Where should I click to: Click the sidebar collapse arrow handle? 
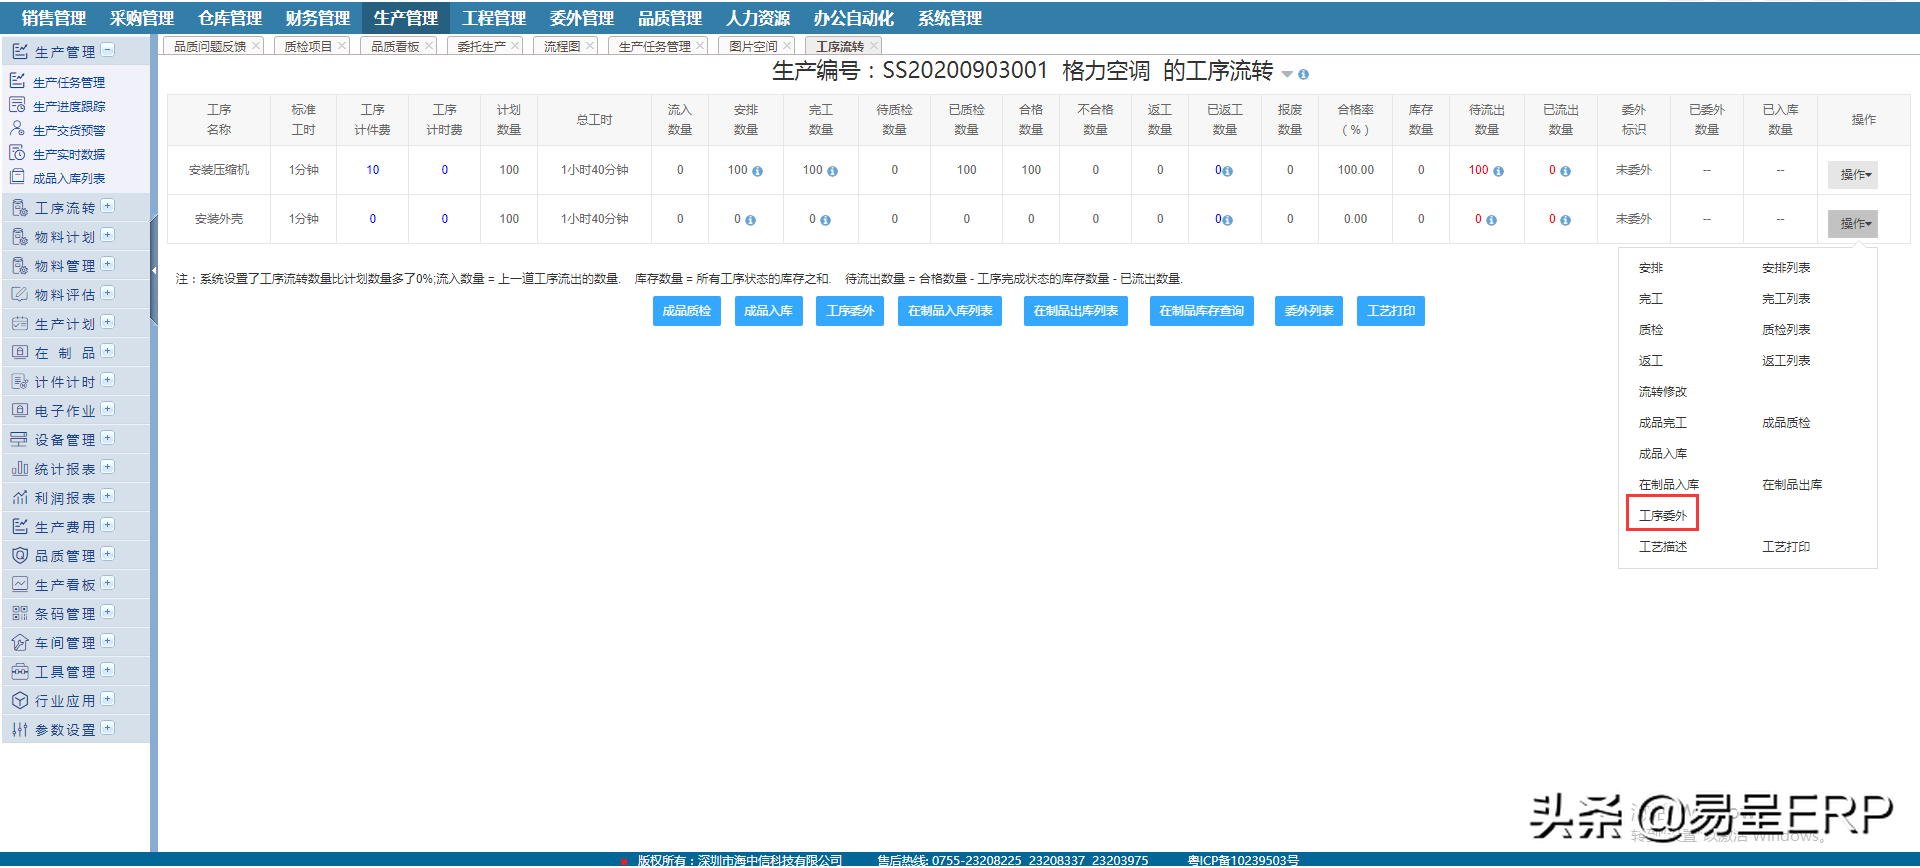pyautogui.click(x=154, y=270)
